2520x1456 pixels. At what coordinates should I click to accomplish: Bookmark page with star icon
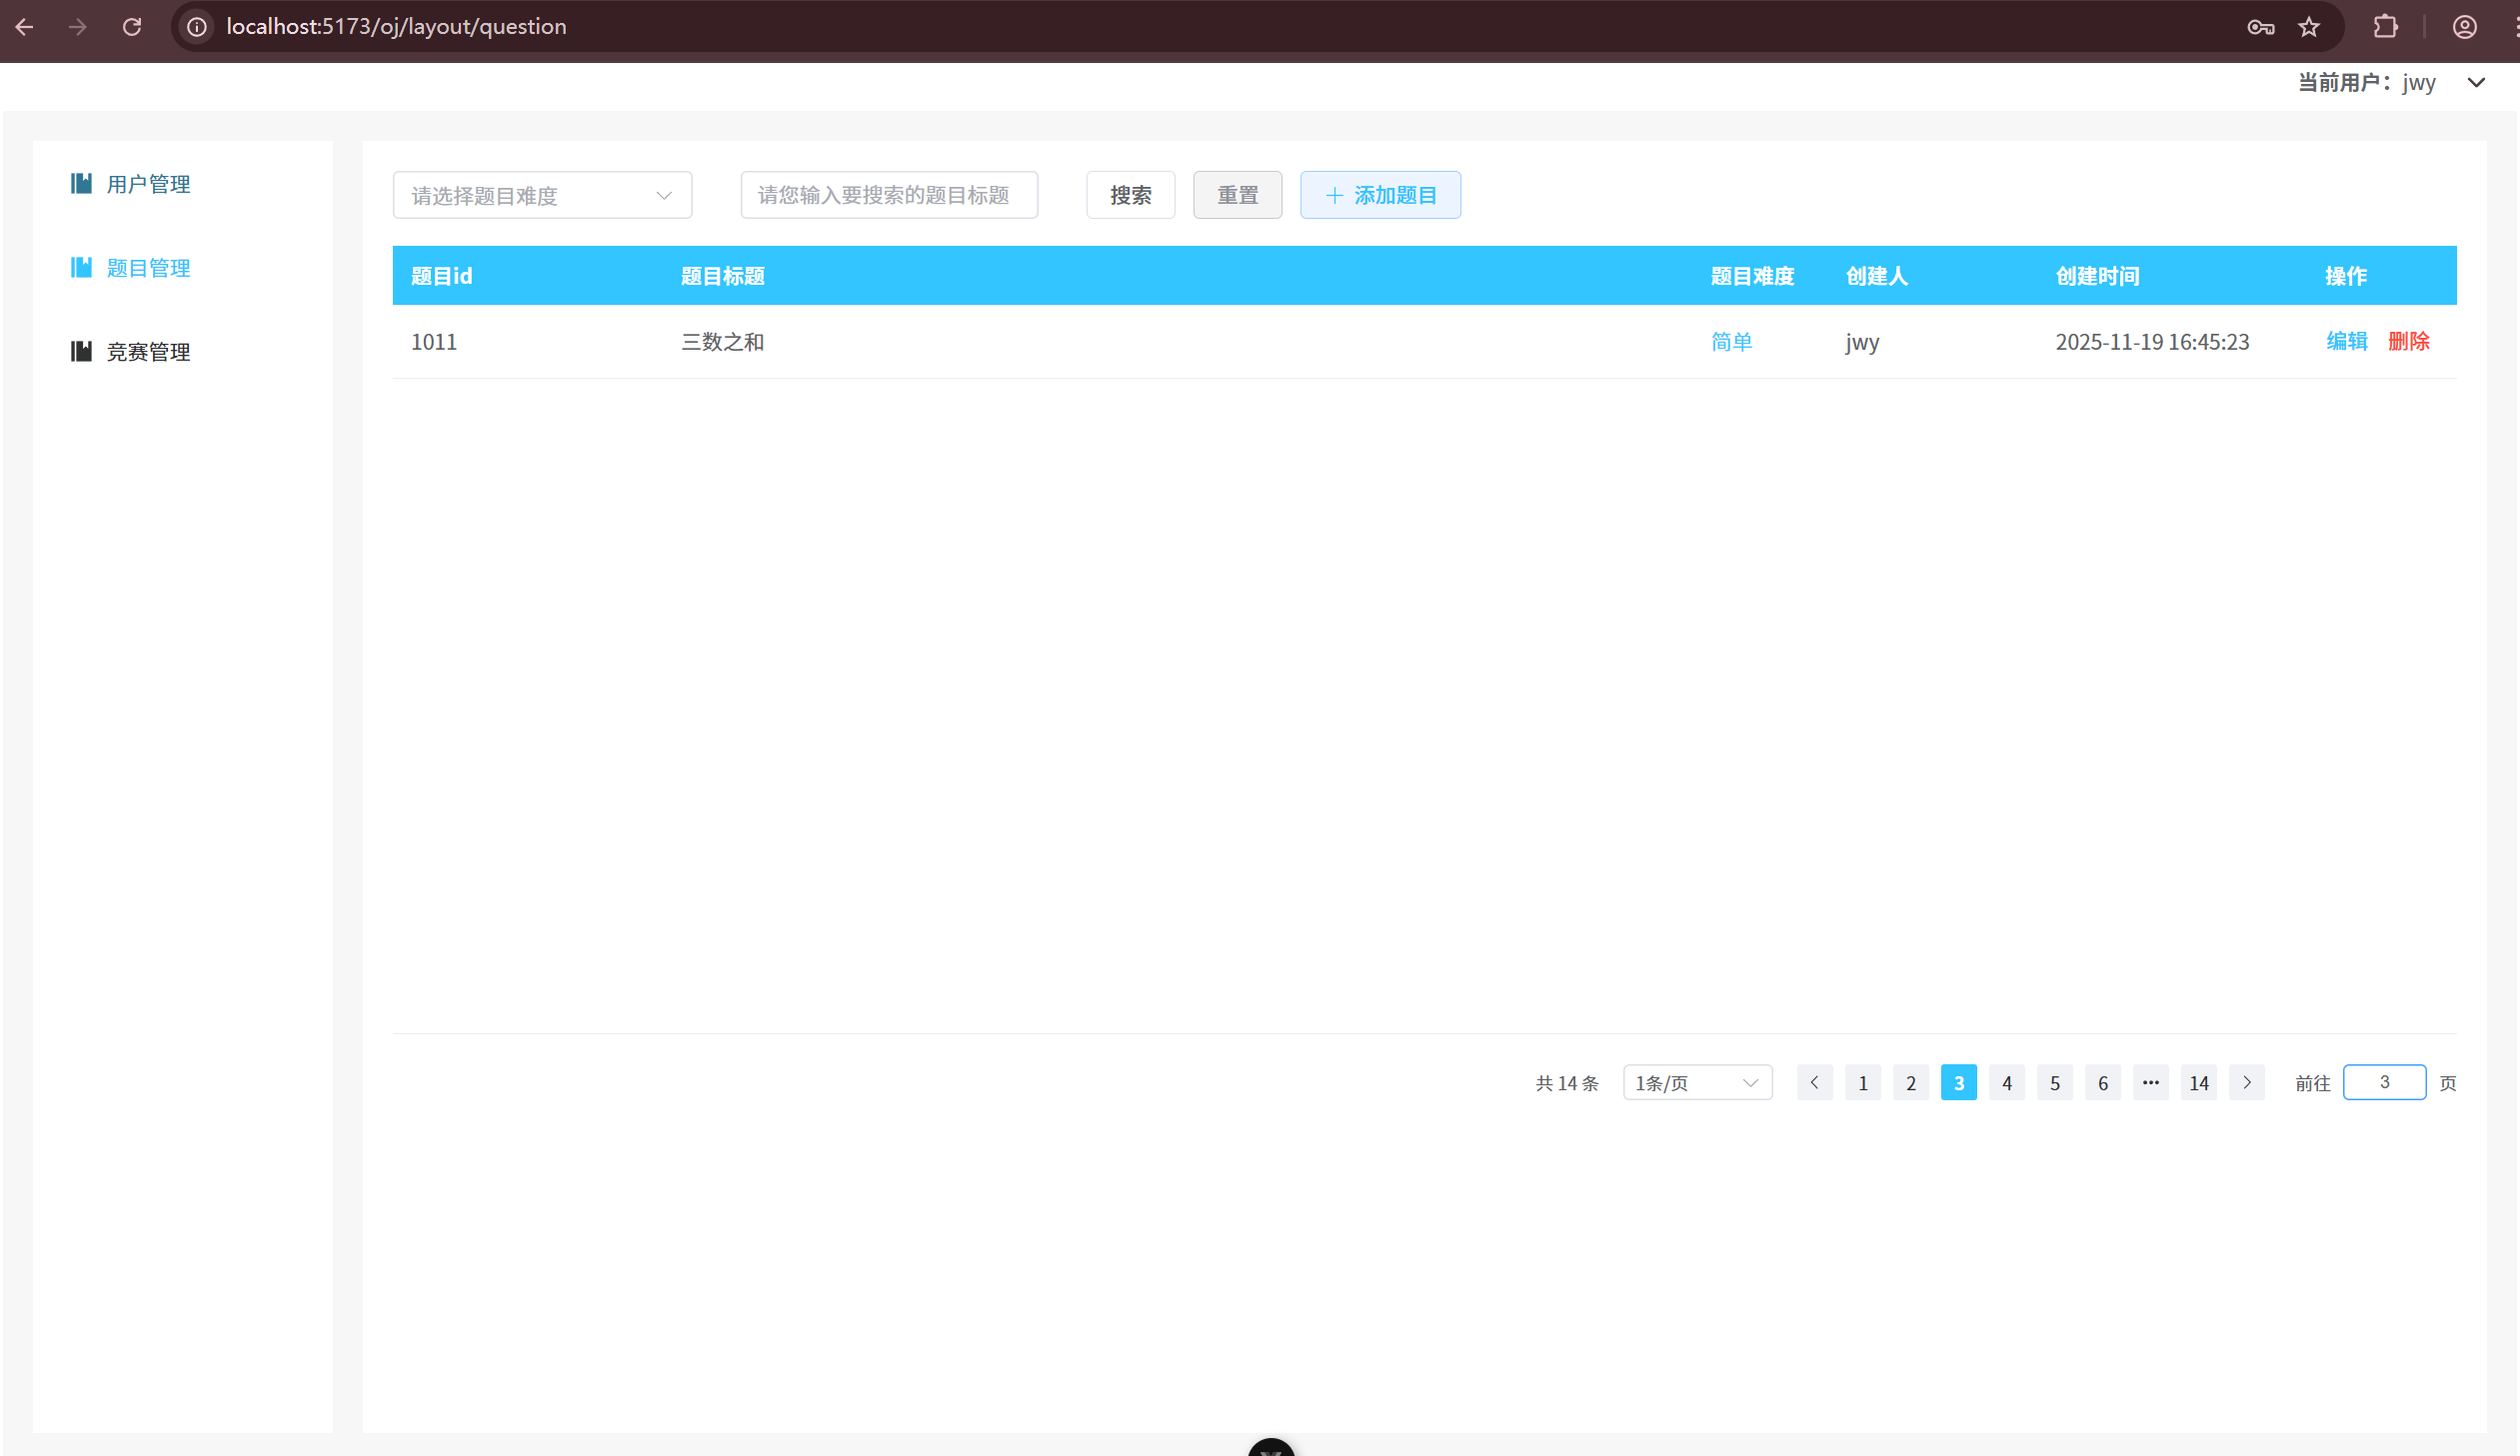pyautogui.click(x=2309, y=27)
